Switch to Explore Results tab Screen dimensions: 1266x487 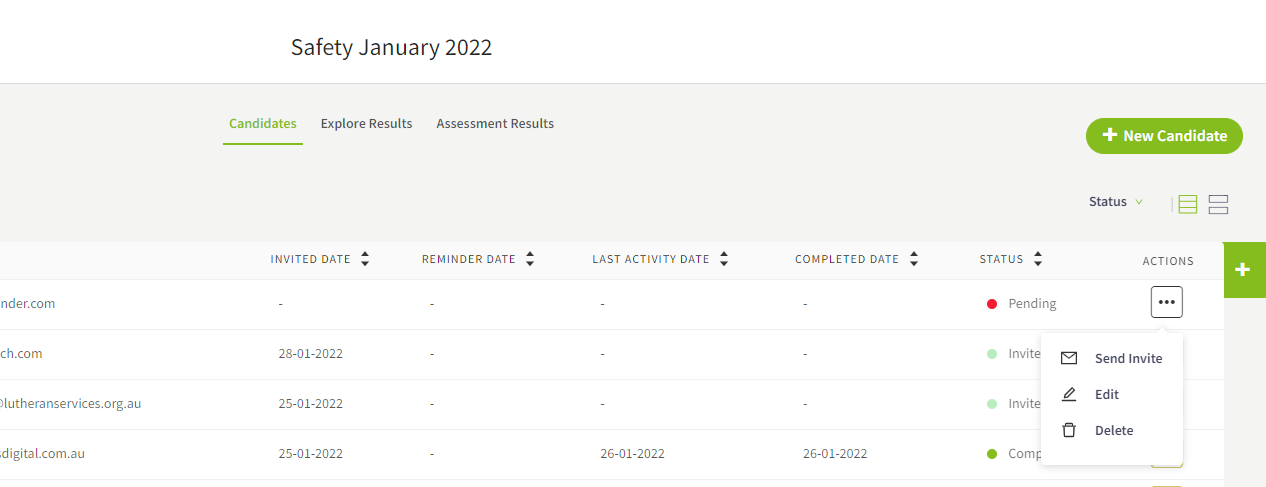366,124
